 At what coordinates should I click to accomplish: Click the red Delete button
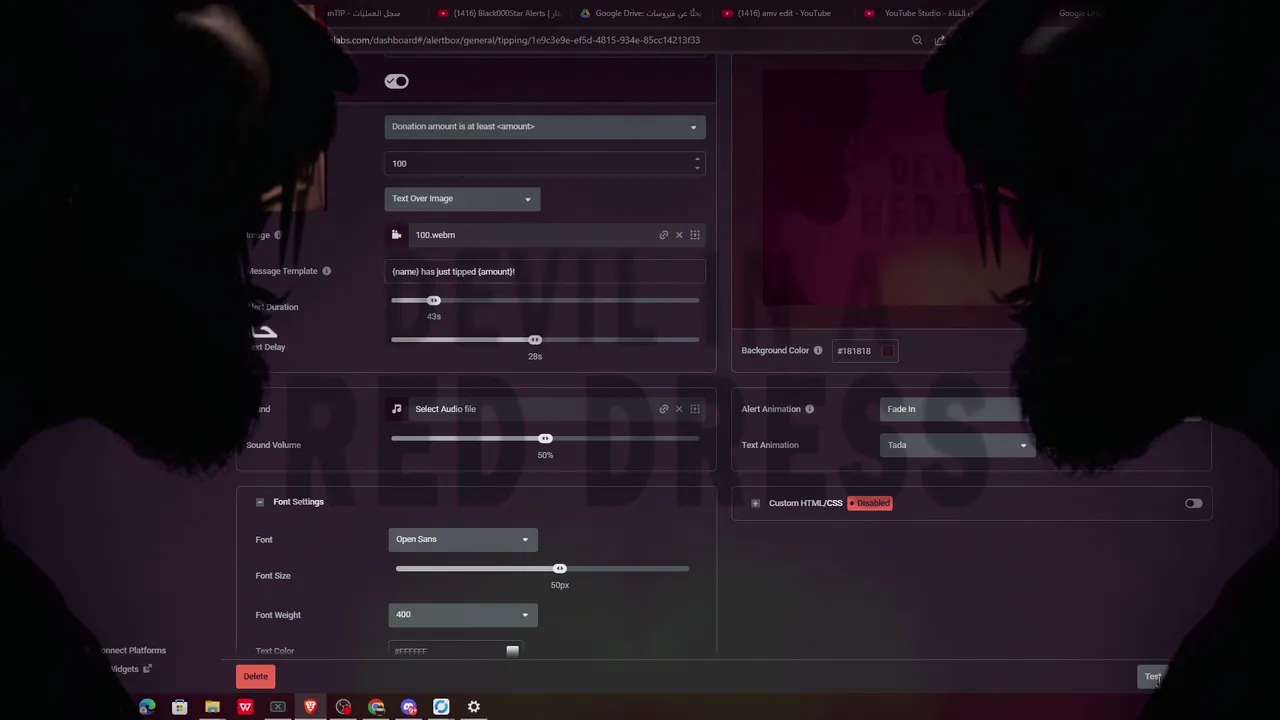256,677
